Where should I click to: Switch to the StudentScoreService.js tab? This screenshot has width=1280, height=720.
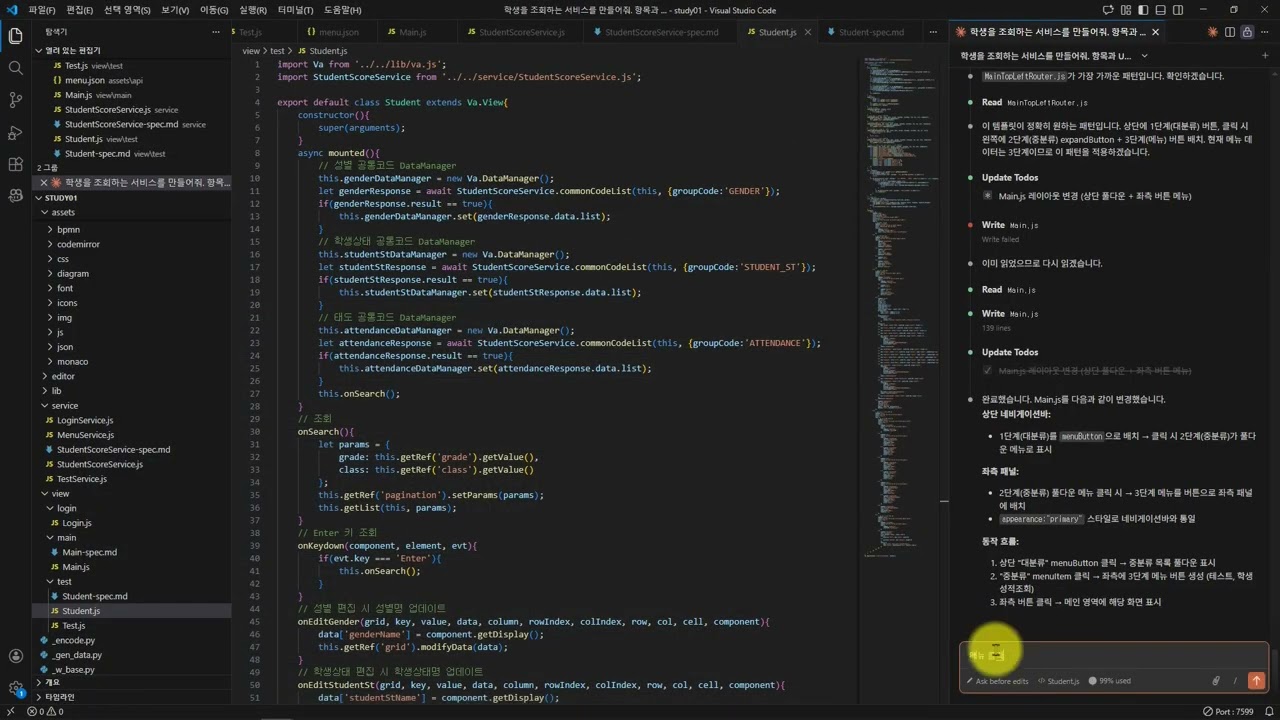coord(522,32)
